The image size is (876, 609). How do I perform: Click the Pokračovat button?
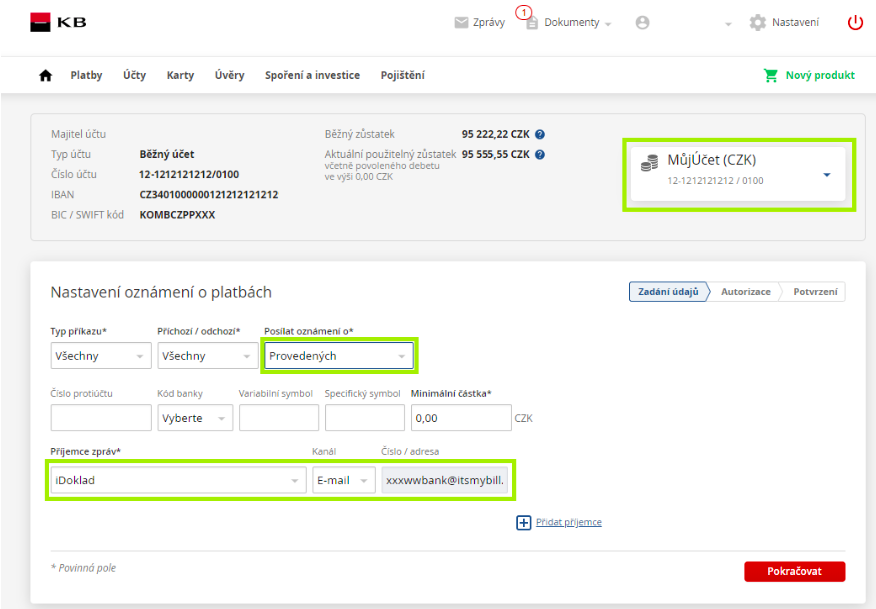click(x=794, y=572)
